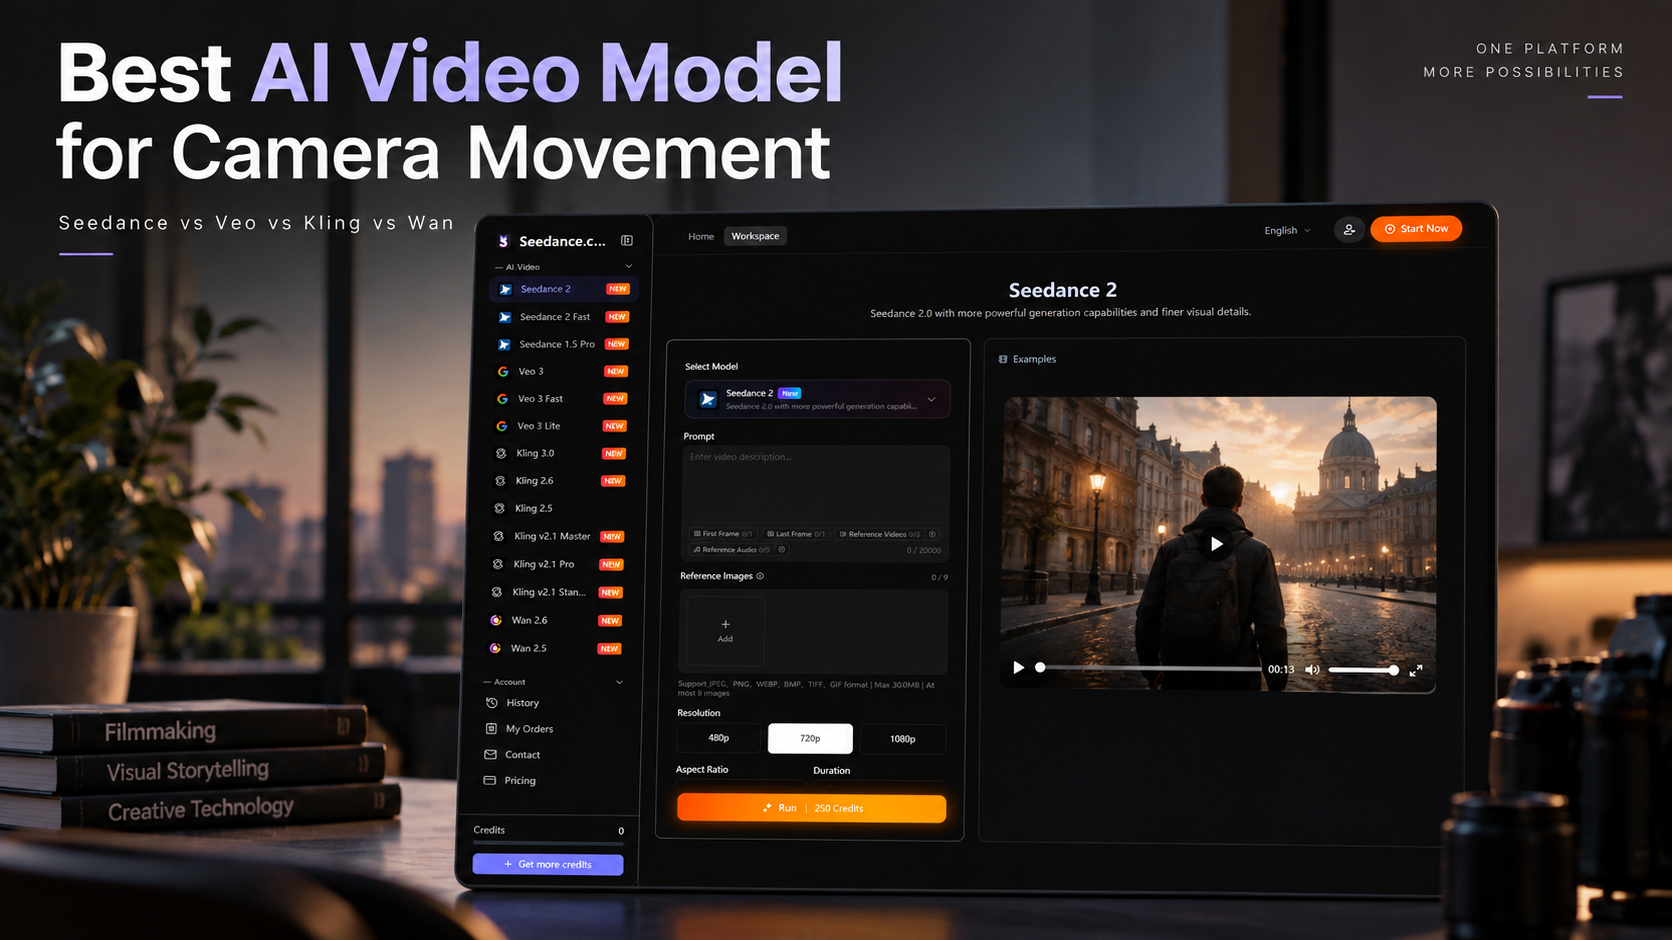The height and width of the screenshot is (940, 1672).
Task: Open the History link
Action: tap(522, 703)
